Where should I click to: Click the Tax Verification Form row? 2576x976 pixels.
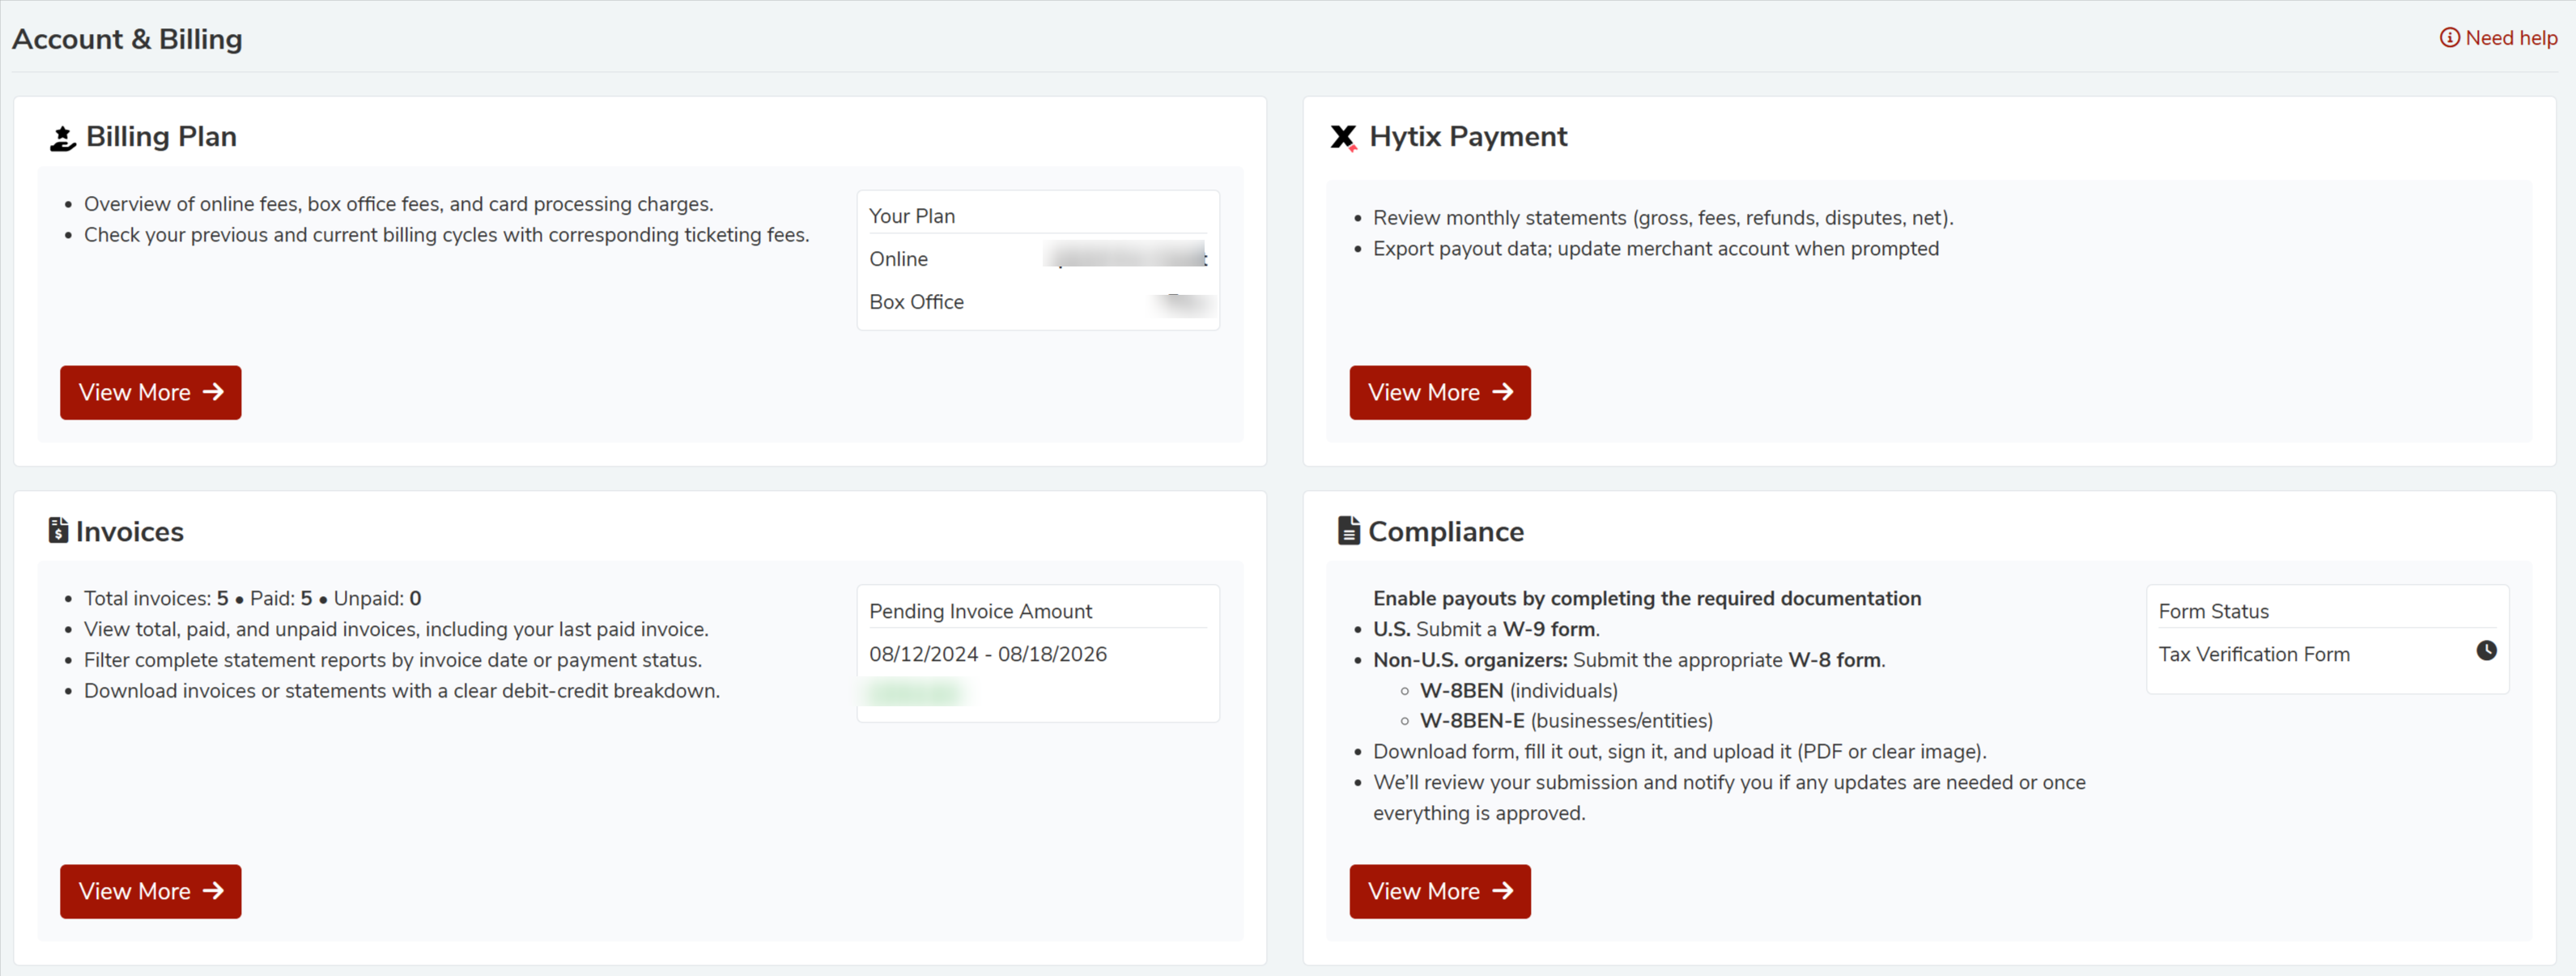pos(2253,654)
